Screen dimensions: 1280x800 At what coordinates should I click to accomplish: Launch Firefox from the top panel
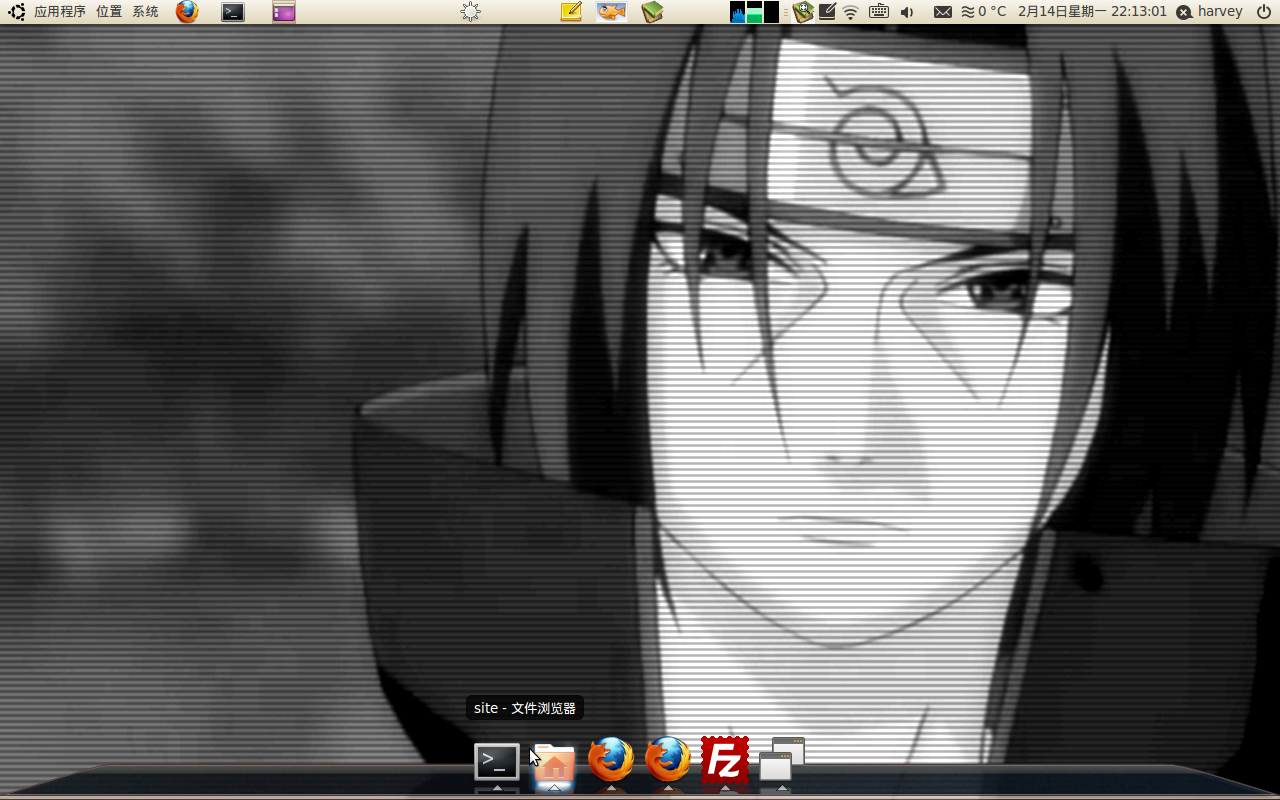tap(187, 12)
